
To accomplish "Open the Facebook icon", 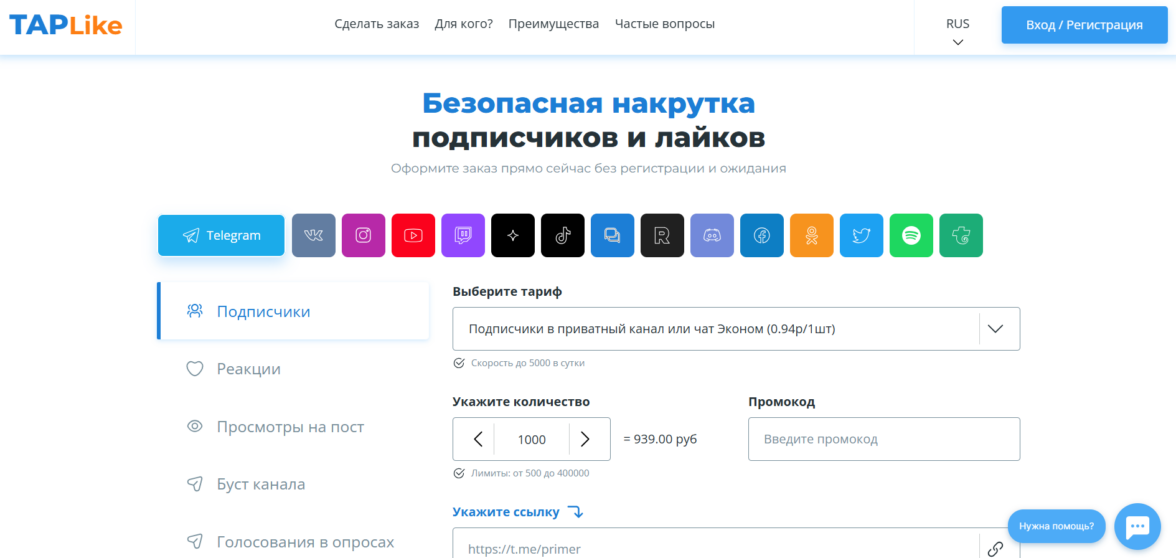I will (762, 236).
